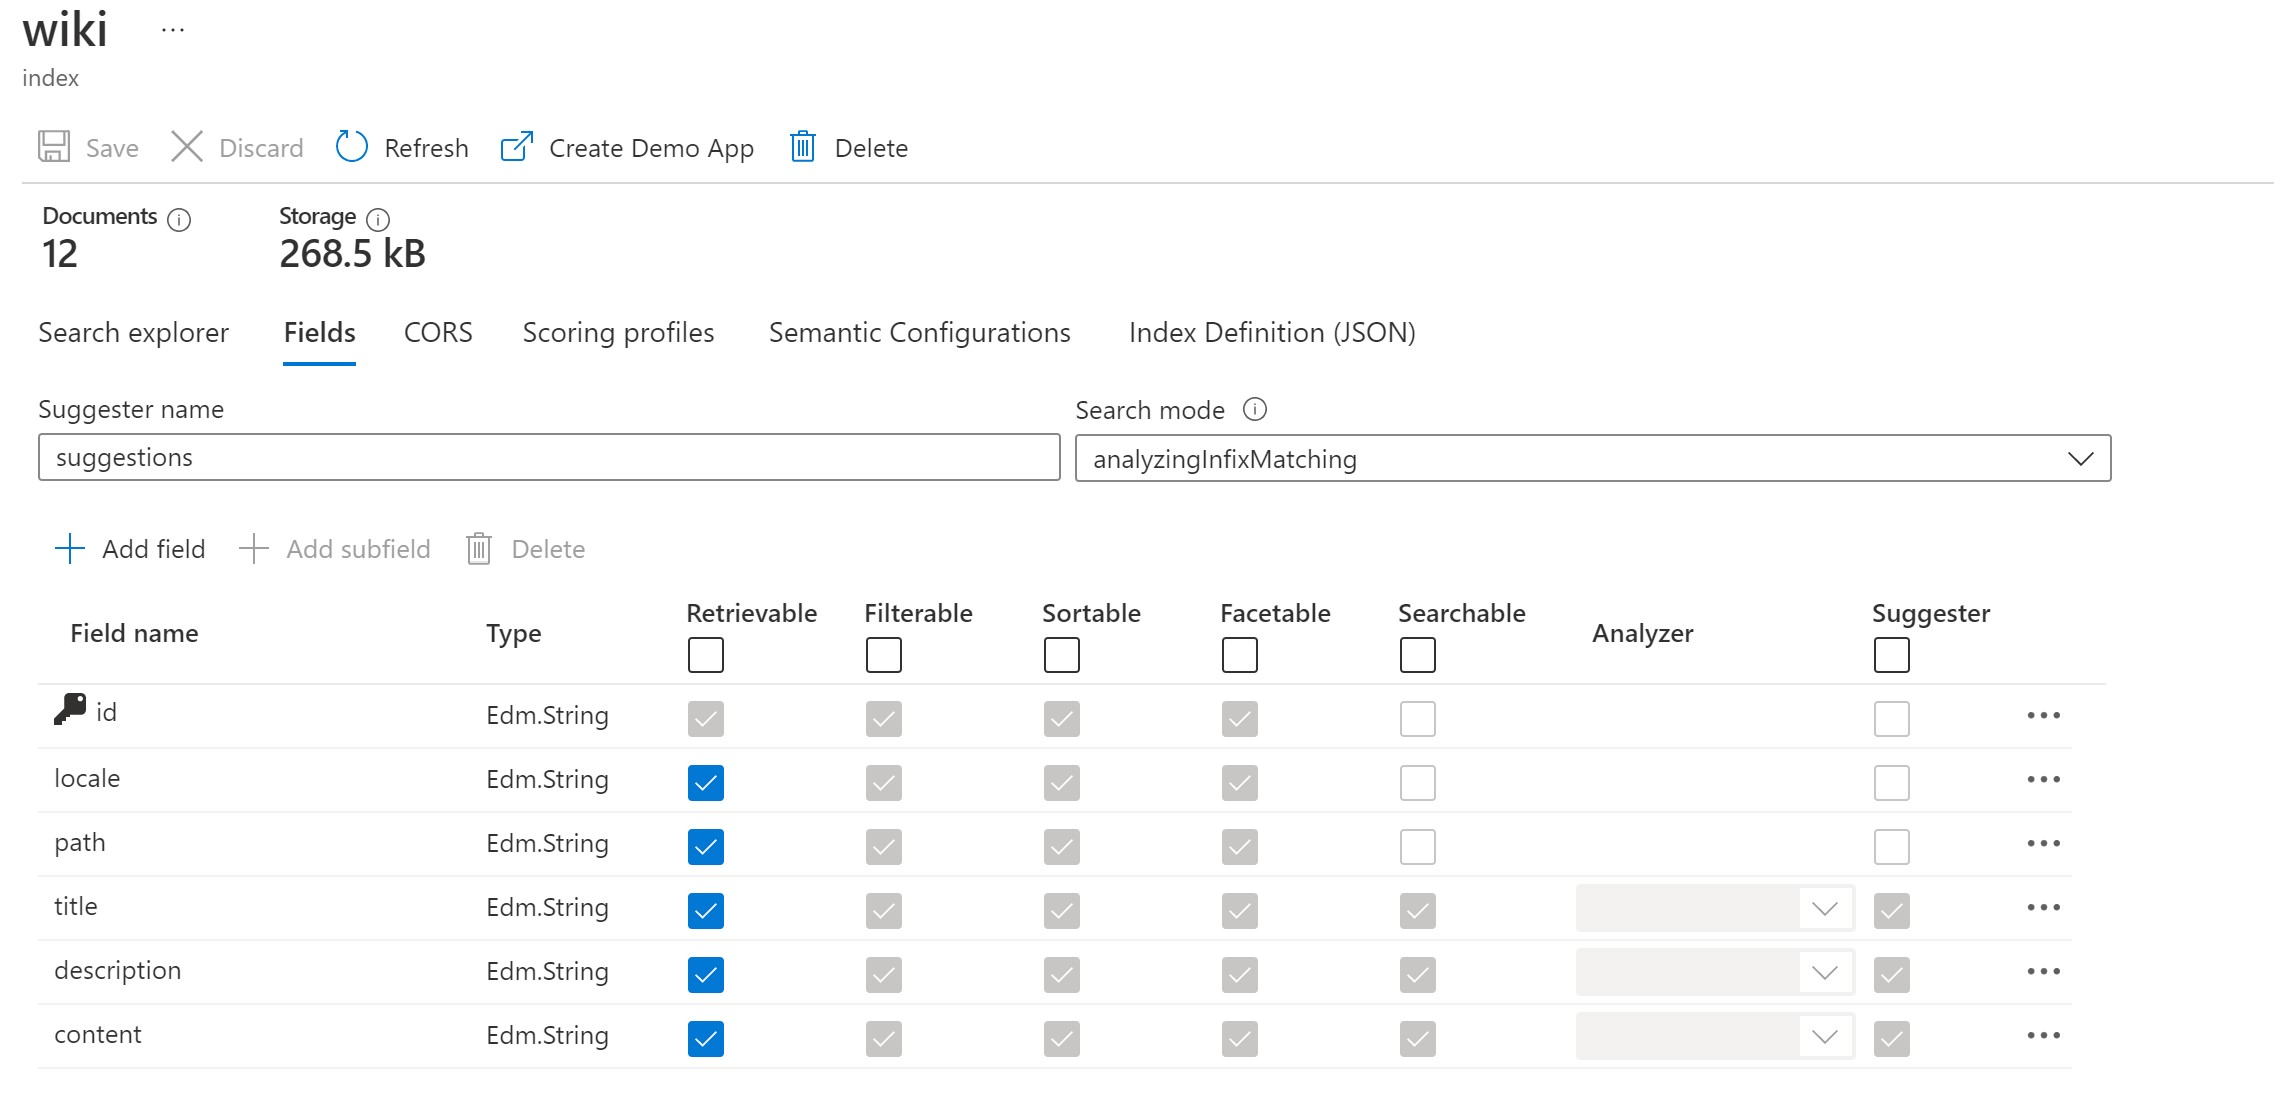Check Searchable for id field
Screen dimensions: 2274x1120
tap(1418, 719)
